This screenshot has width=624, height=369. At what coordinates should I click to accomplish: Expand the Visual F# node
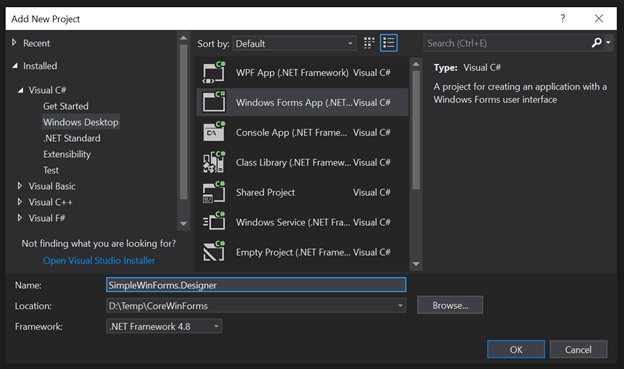pos(20,218)
